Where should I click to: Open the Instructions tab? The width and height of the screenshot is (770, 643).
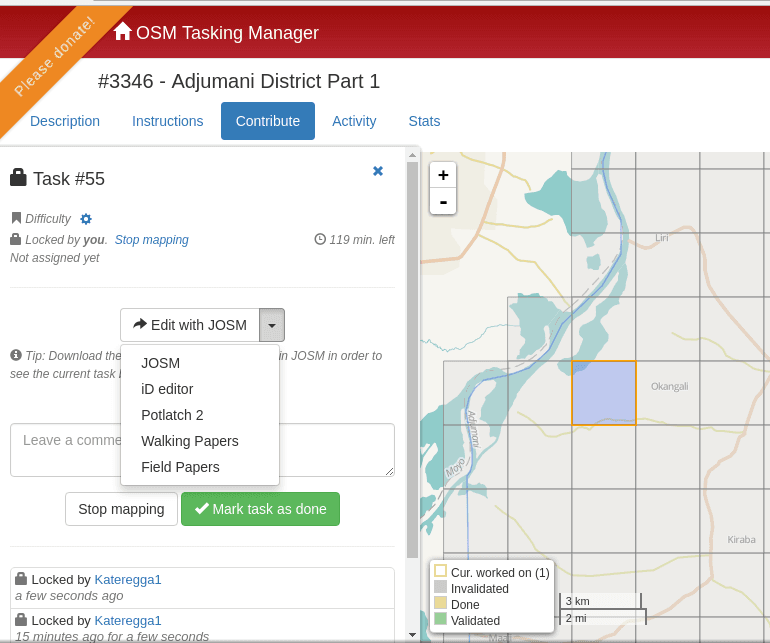pos(167,121)
